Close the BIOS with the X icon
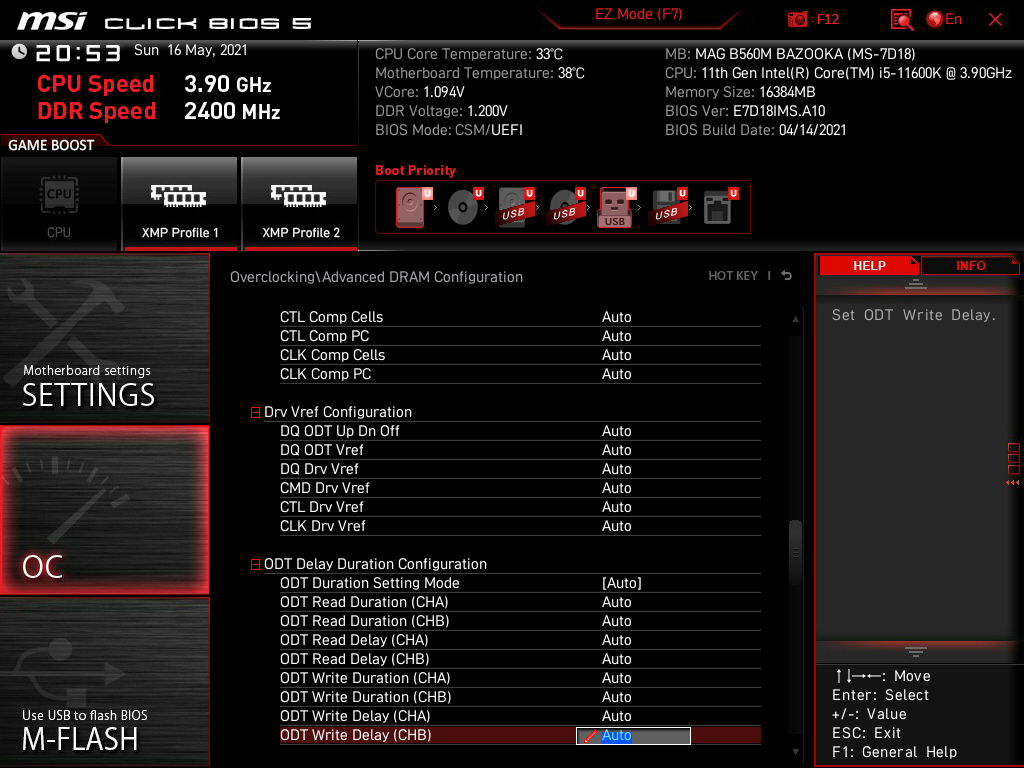 coord(995,20)
